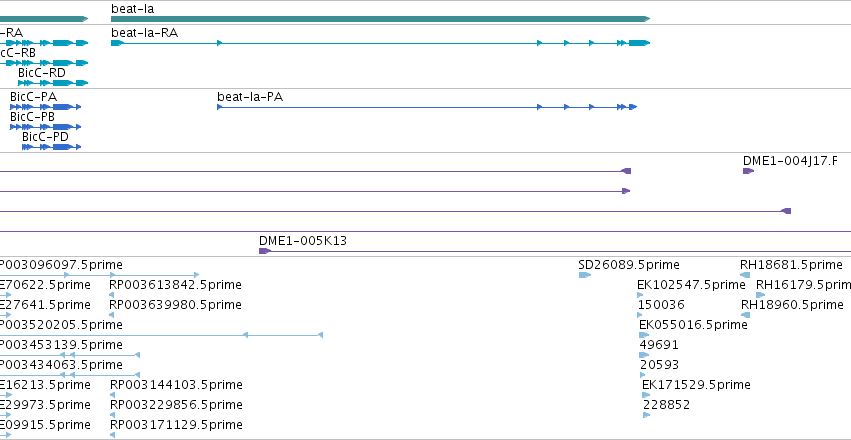851x440 pixels.
Task: Select the RH16179.5prime marker
Action: [760, 295]
